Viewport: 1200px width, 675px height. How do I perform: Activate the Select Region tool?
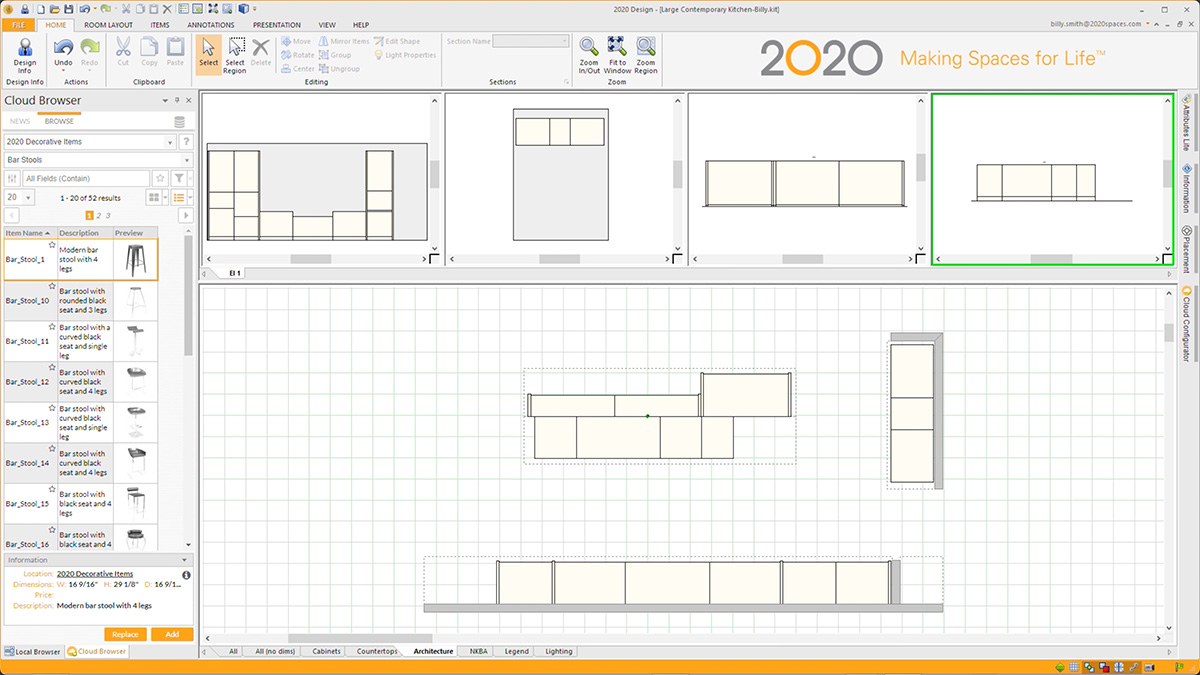pyautogui.click(x=235, y=55)
